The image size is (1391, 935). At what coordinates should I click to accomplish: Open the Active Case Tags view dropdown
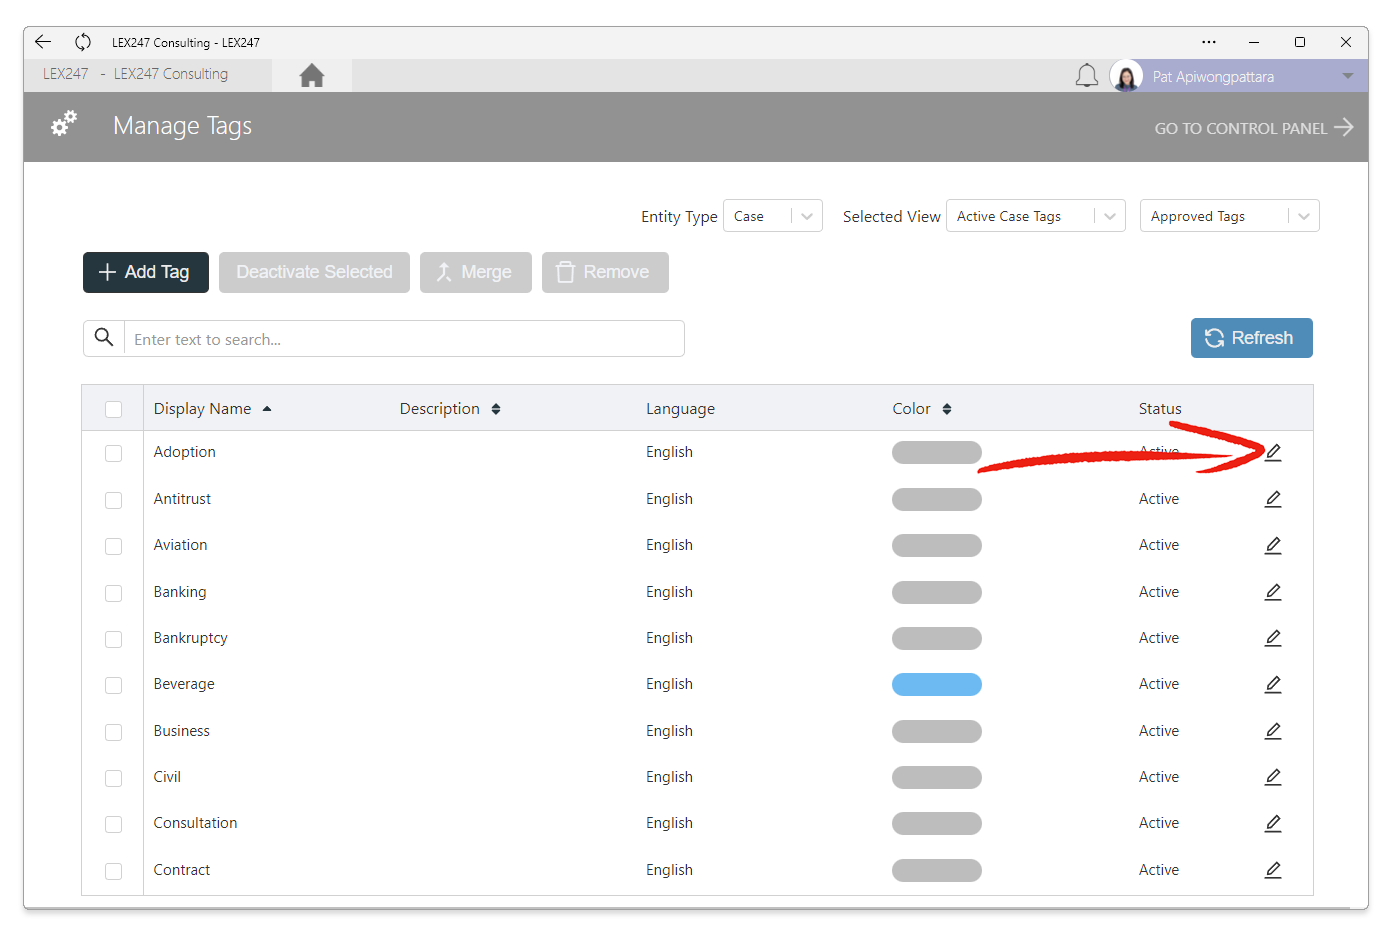[1036, 216]
